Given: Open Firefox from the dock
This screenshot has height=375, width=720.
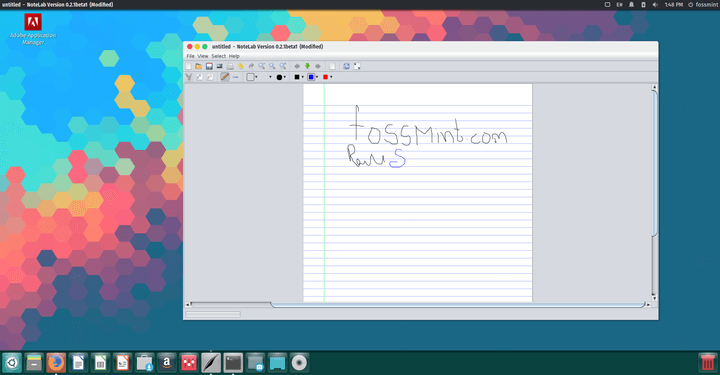Looking at the screenshot, I should (56, 363).
